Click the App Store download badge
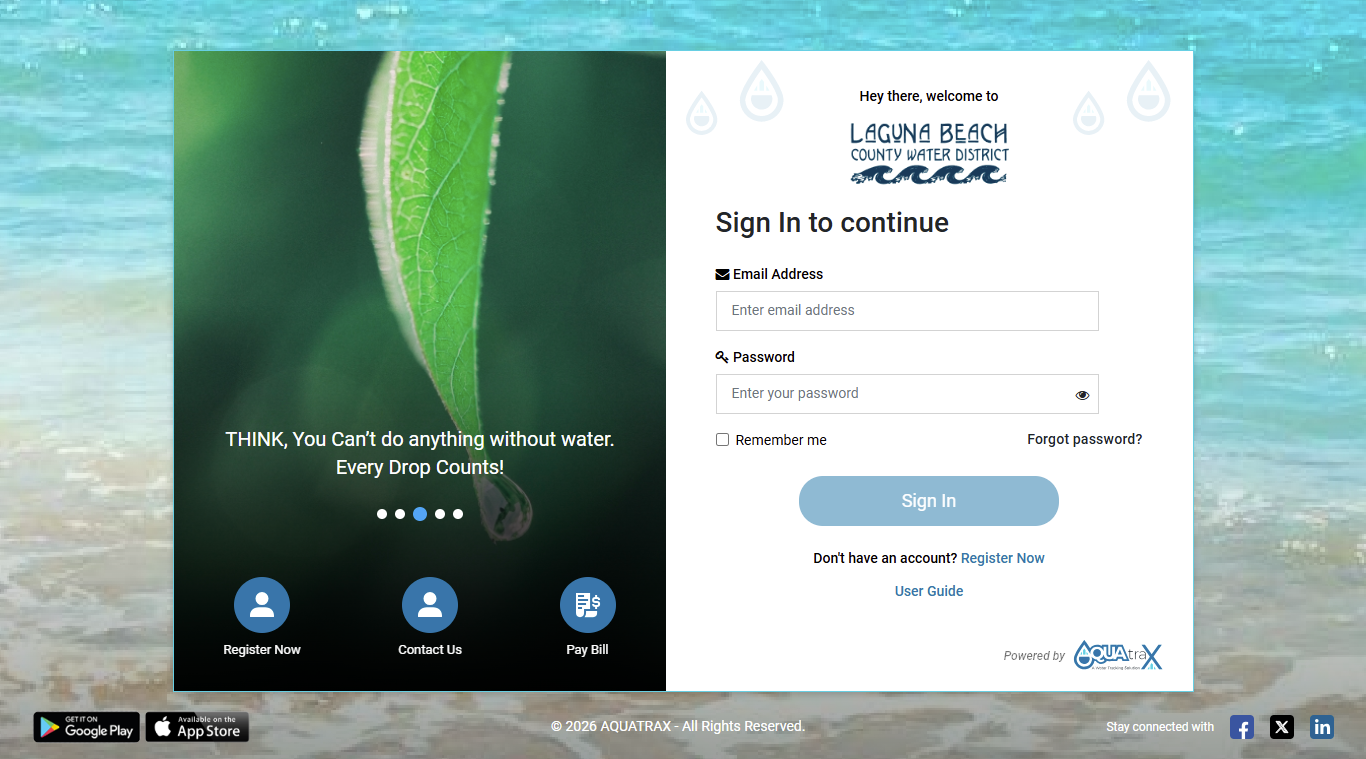The width and height of the screenshot is (1366, 759). [x=197, y=727]
